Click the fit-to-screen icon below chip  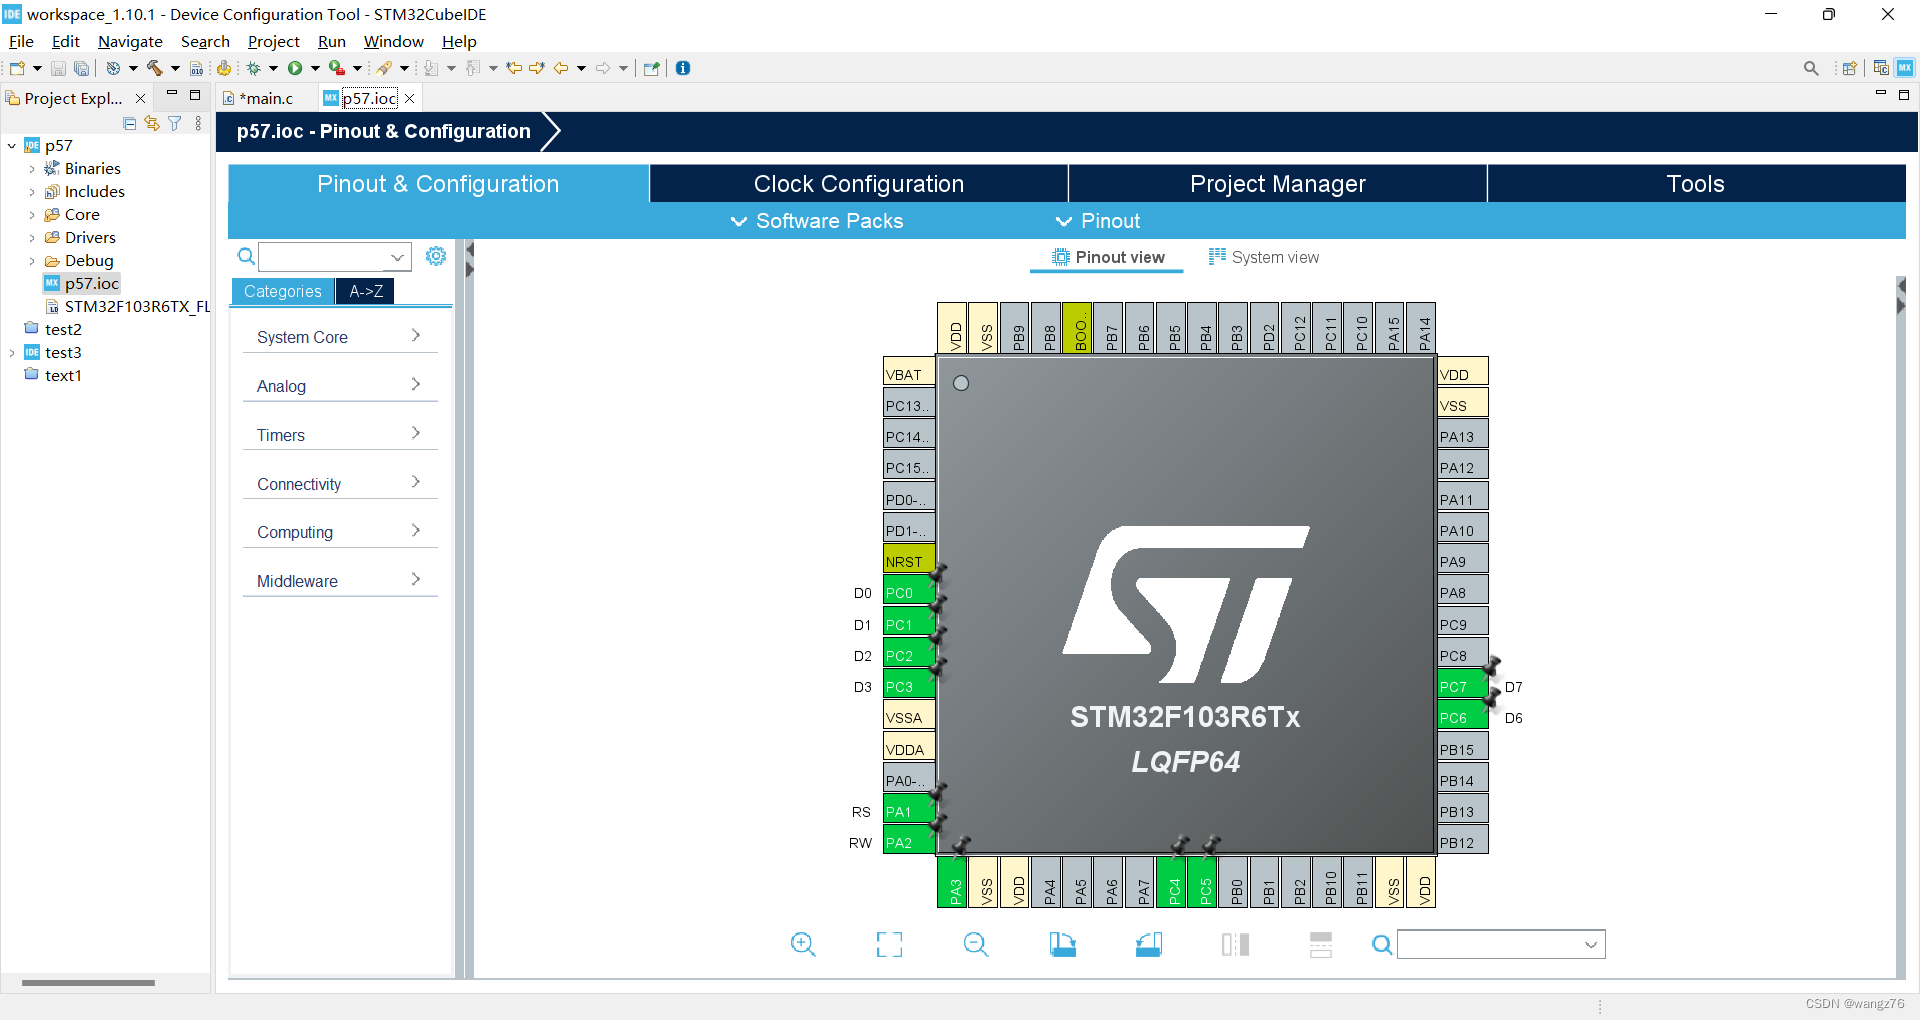889,944
